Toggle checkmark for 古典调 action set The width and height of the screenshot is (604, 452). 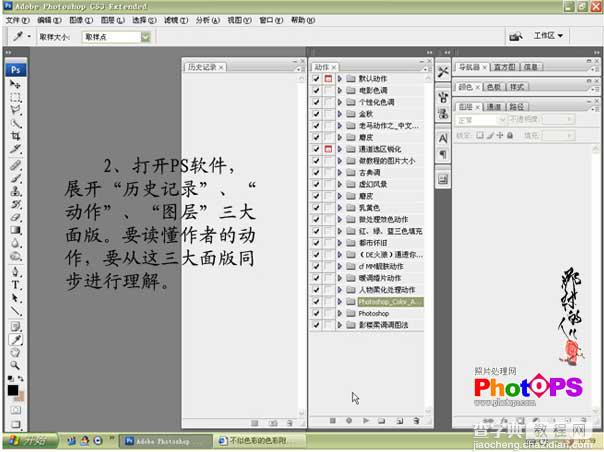[x=316, y=173]
